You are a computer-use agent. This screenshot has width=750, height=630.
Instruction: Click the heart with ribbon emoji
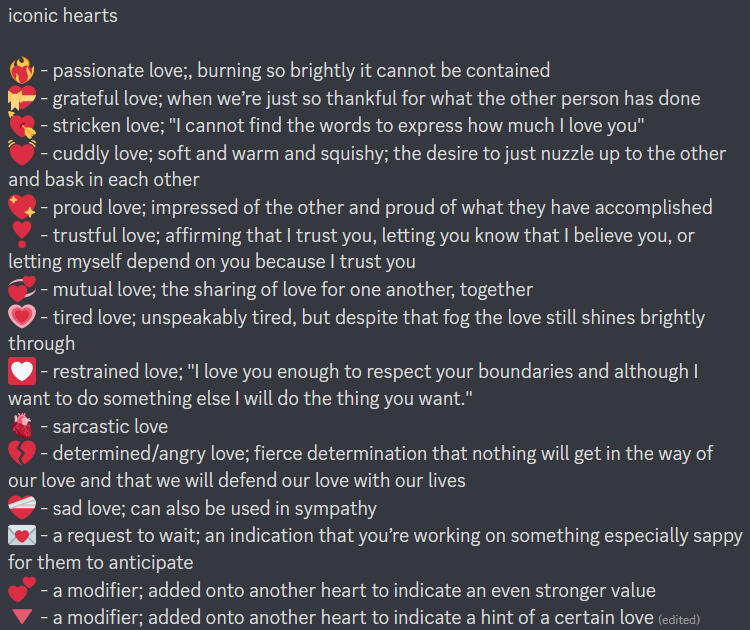coord(22,99)
